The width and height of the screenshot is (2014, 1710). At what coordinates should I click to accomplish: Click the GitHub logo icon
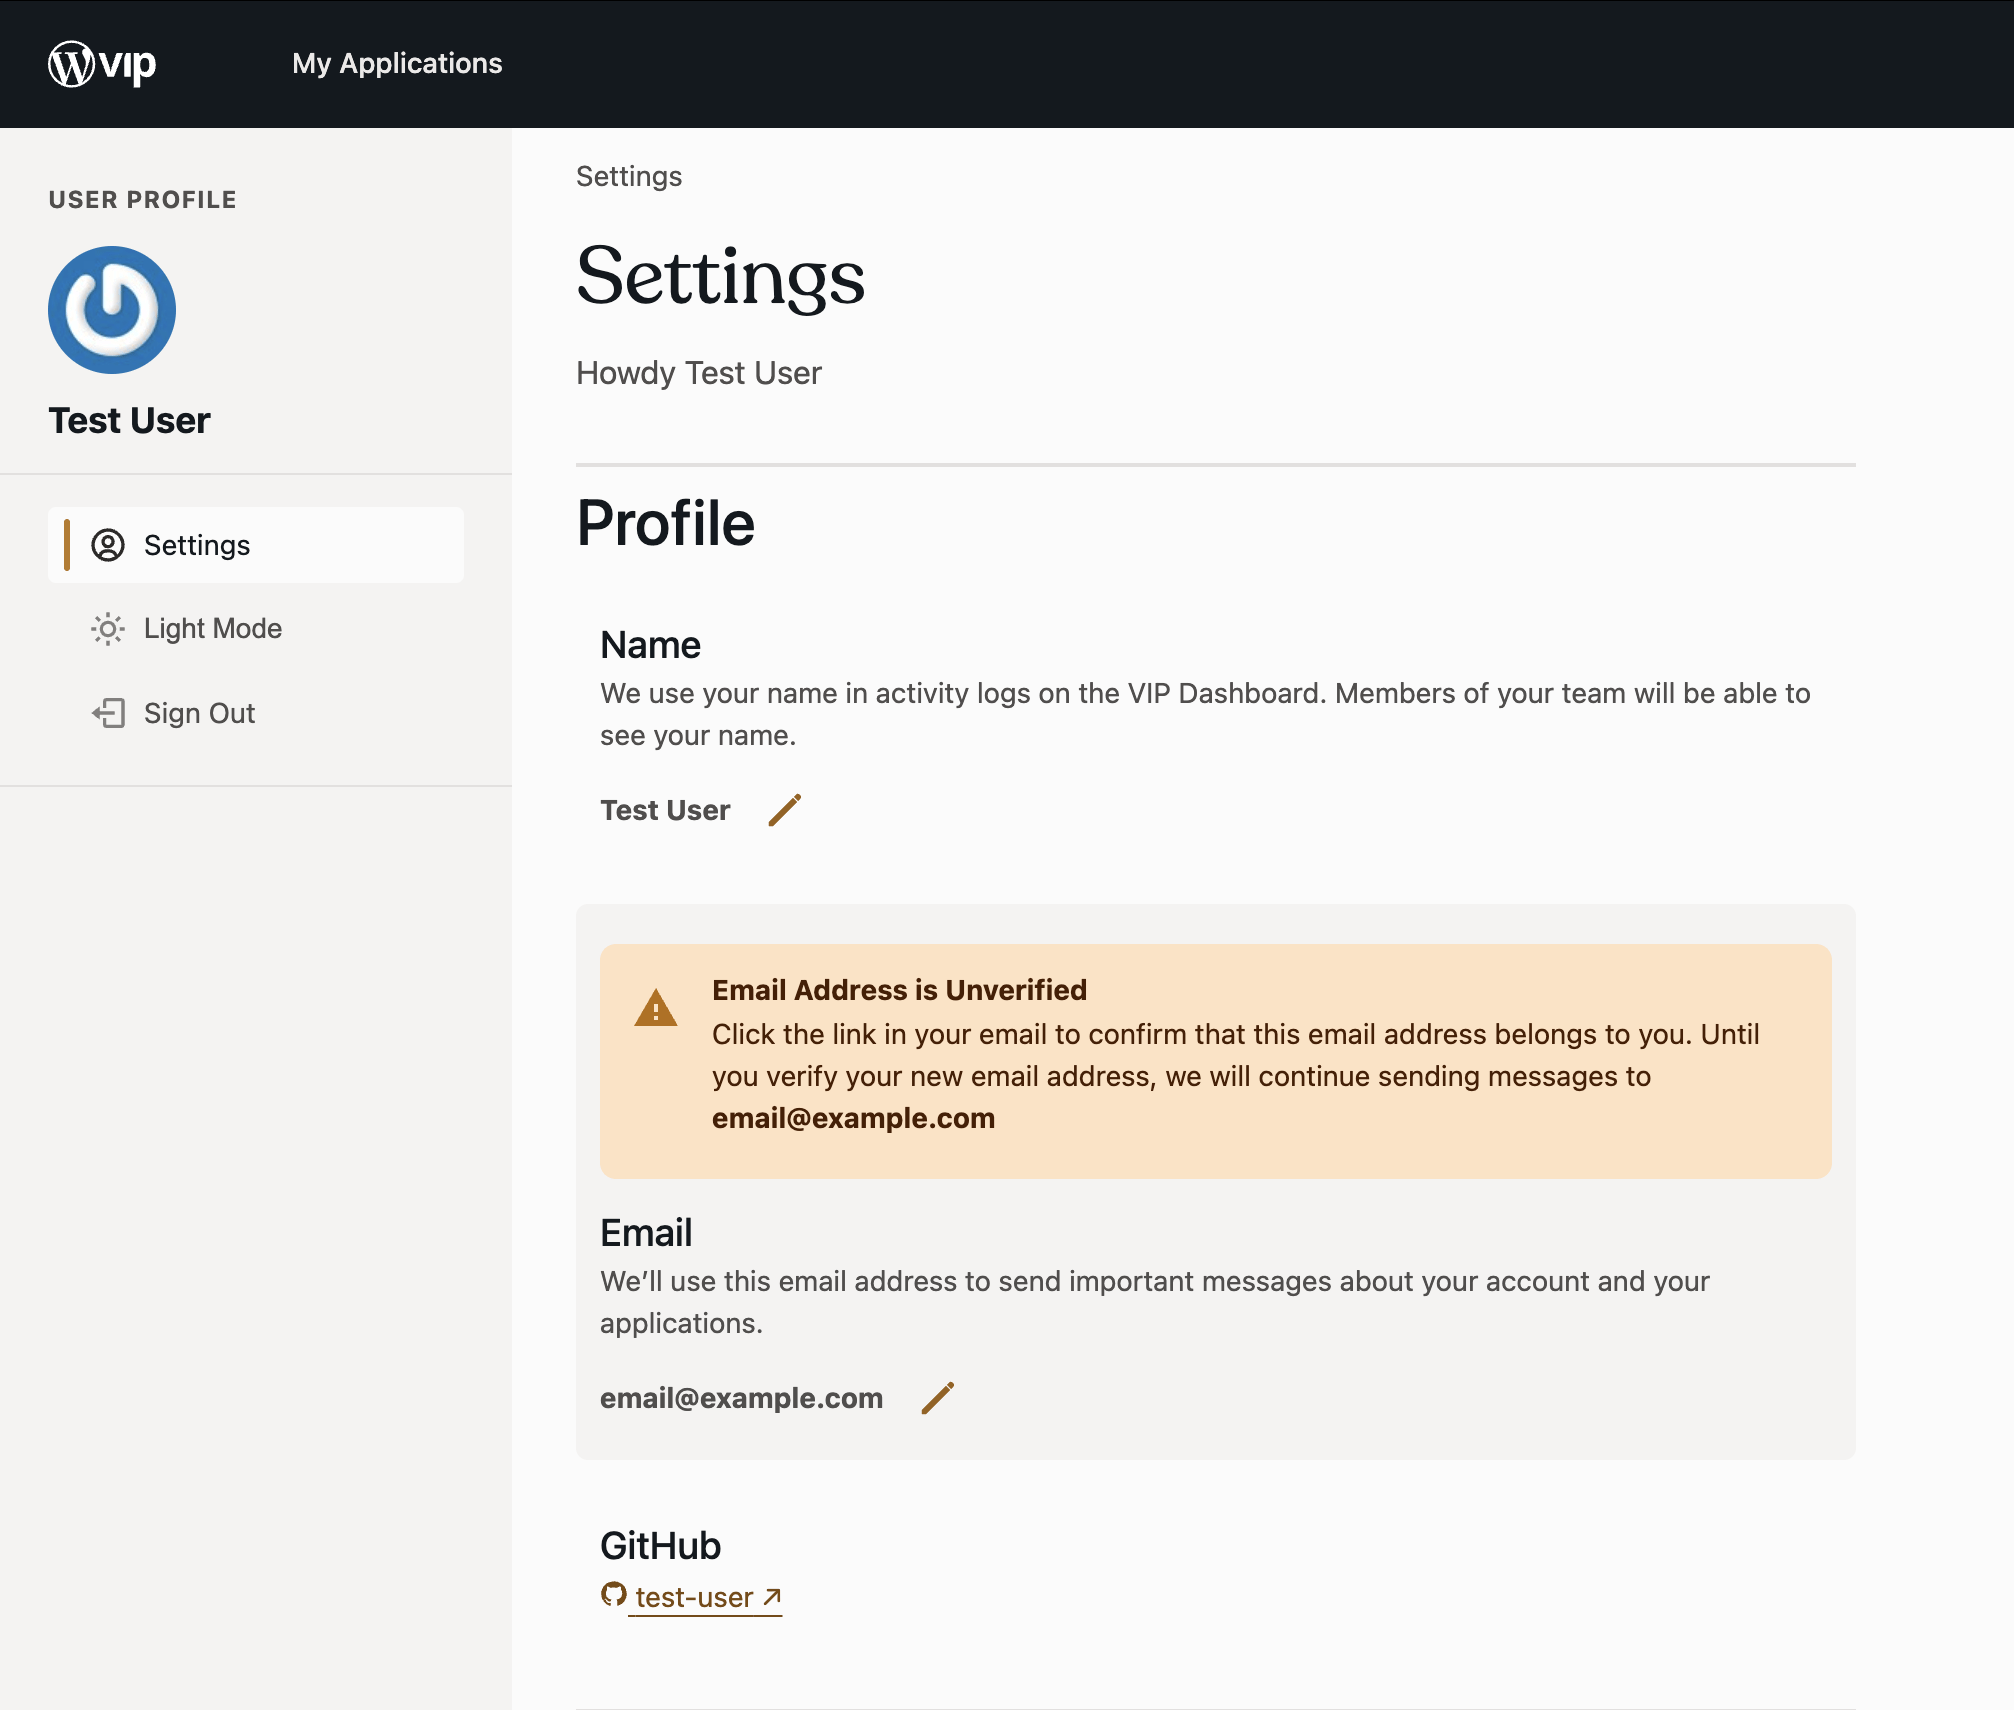[x=612, y=1596]
